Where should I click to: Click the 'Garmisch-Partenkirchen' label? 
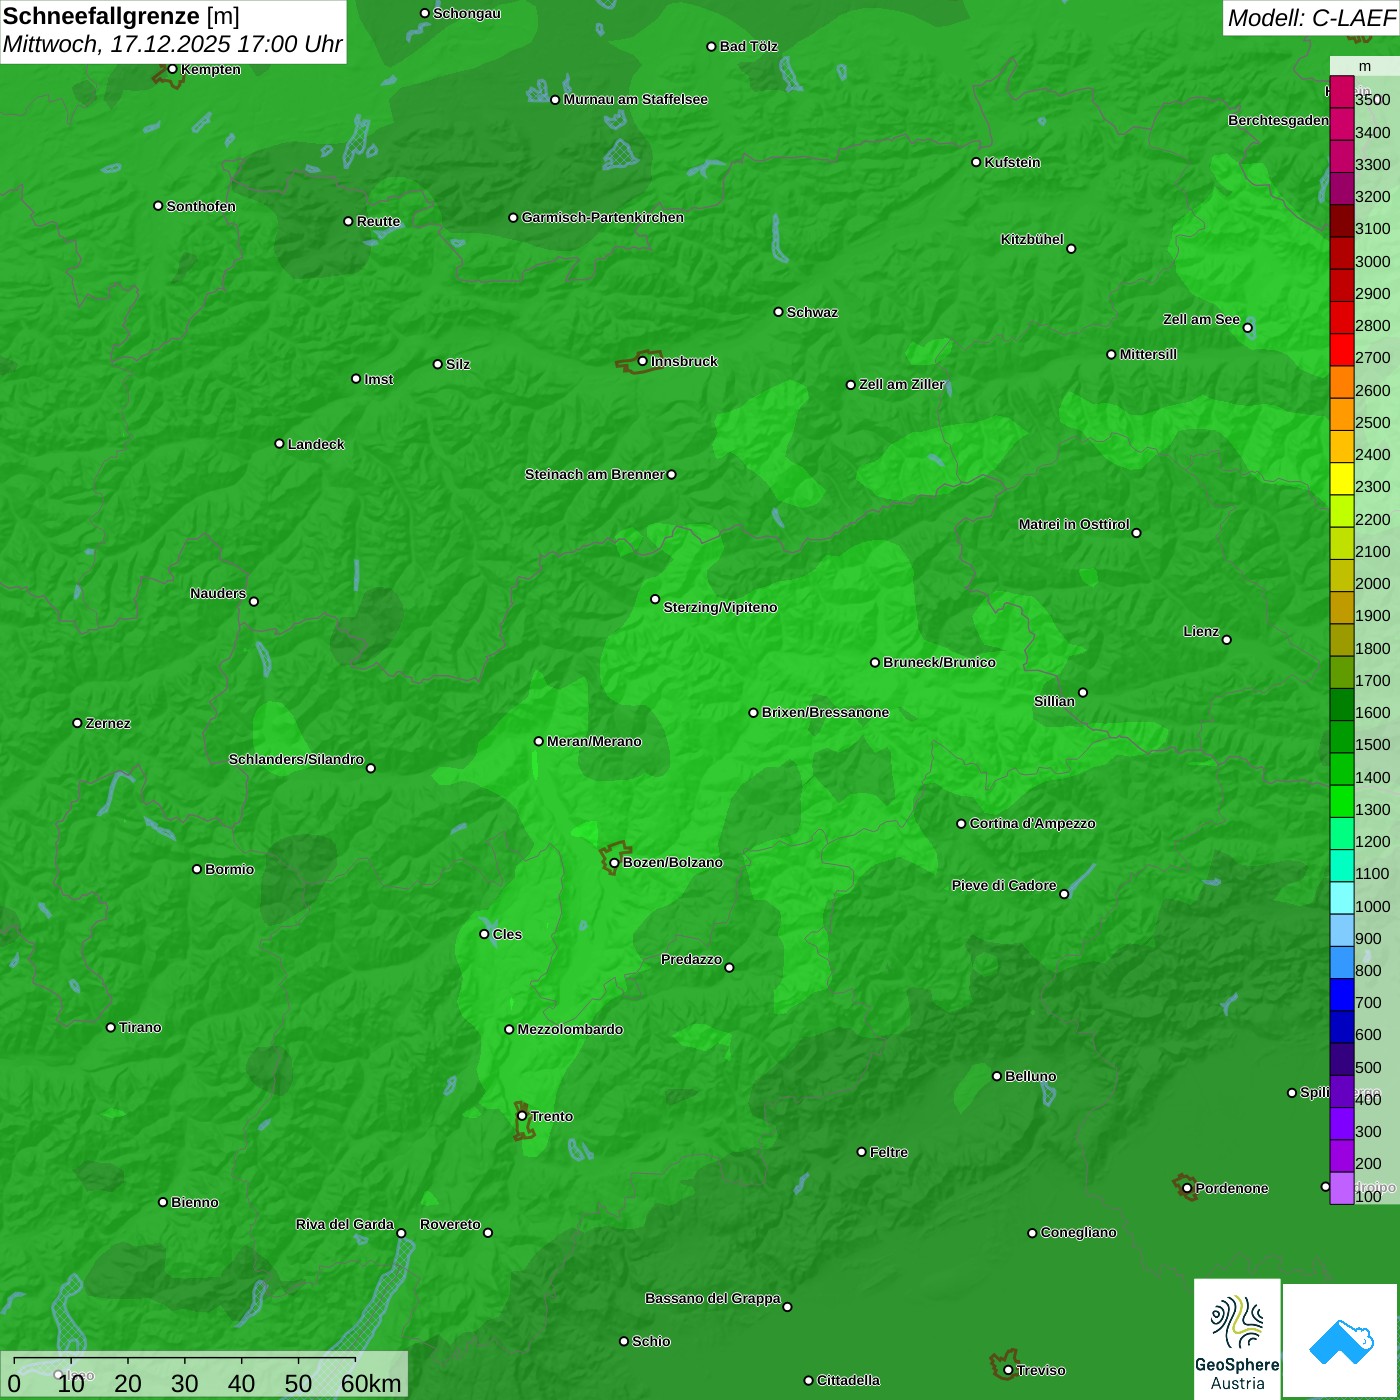(603, 217)
